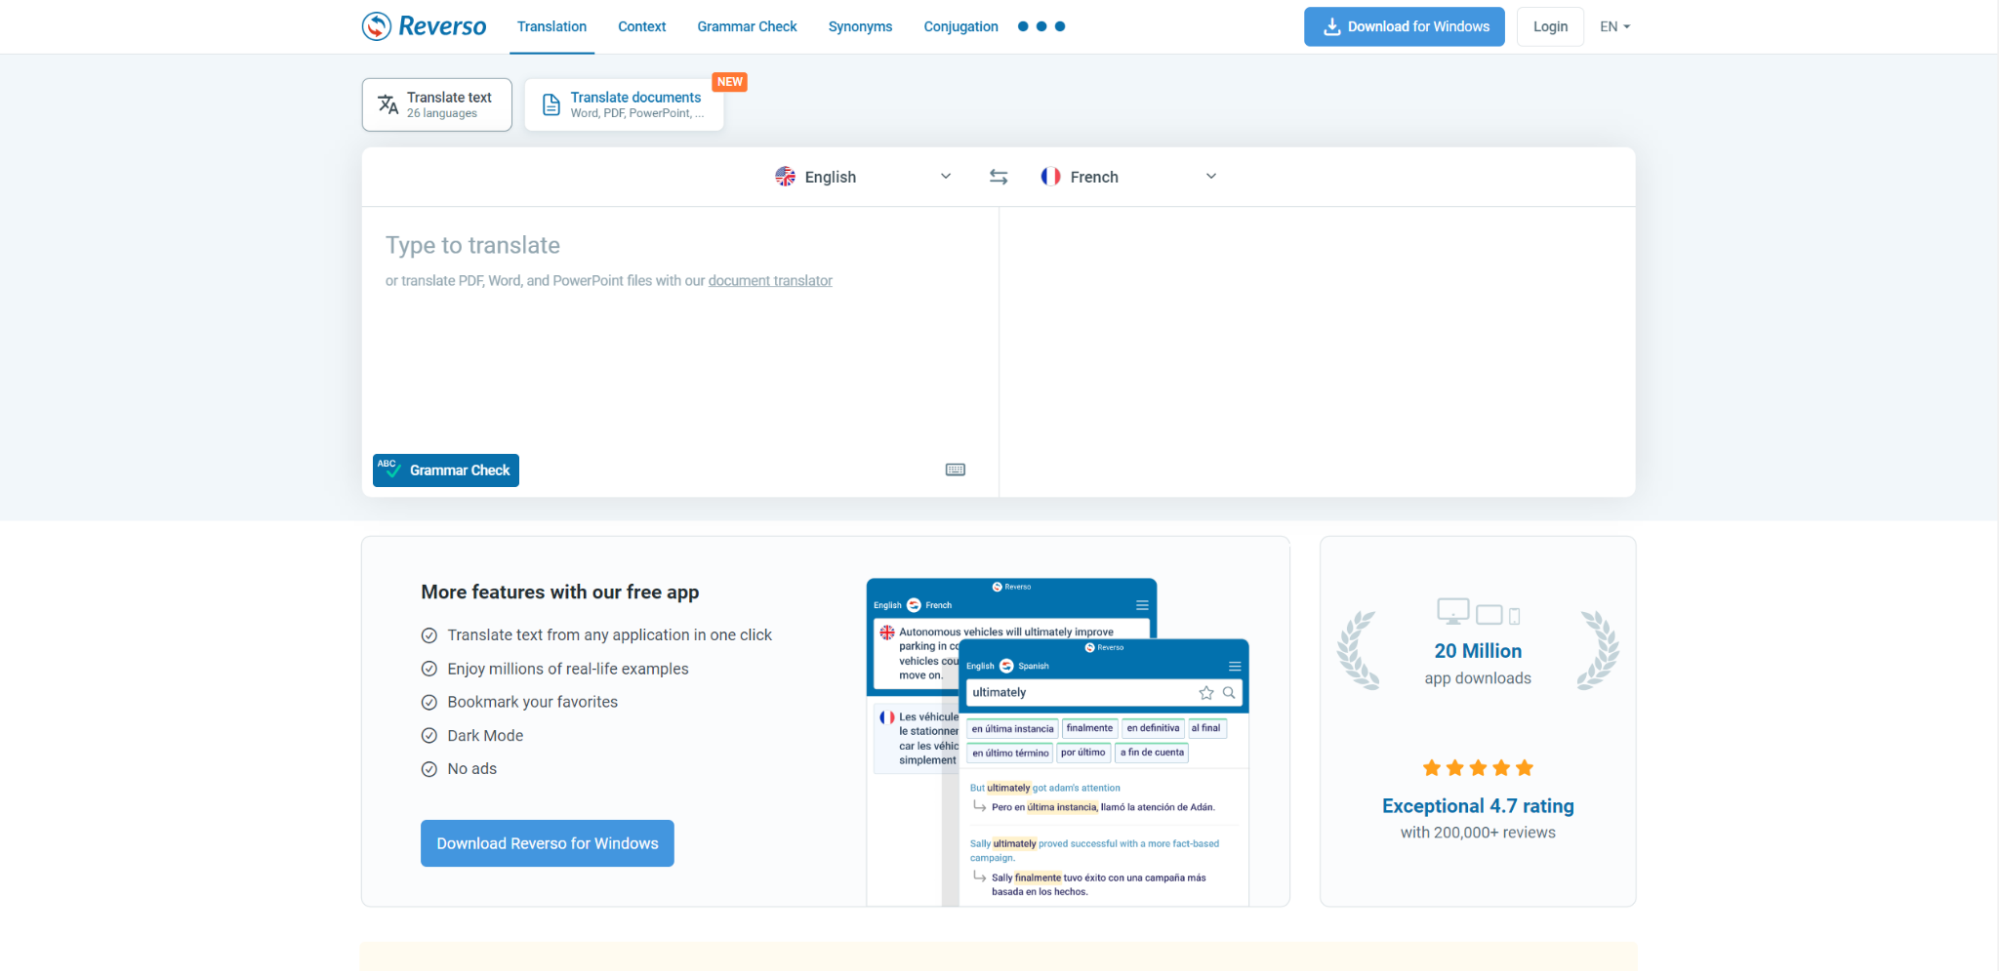The image size is (1999, 972).
Task: Switch to the Synonyms tab
Action: pos(859,27)
